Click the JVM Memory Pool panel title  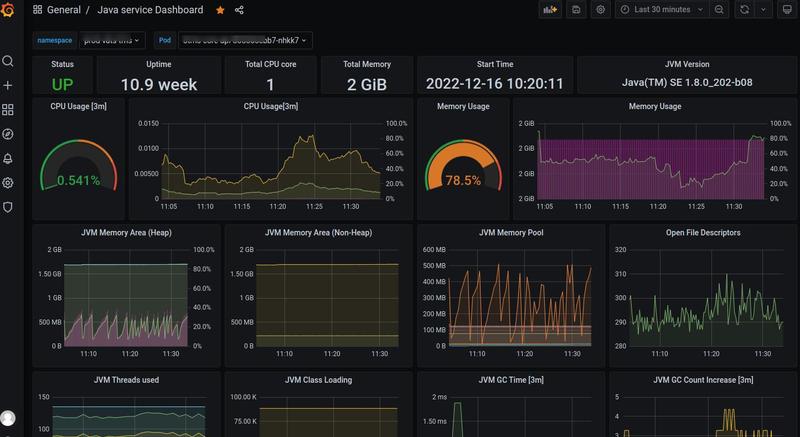[511, 233]
